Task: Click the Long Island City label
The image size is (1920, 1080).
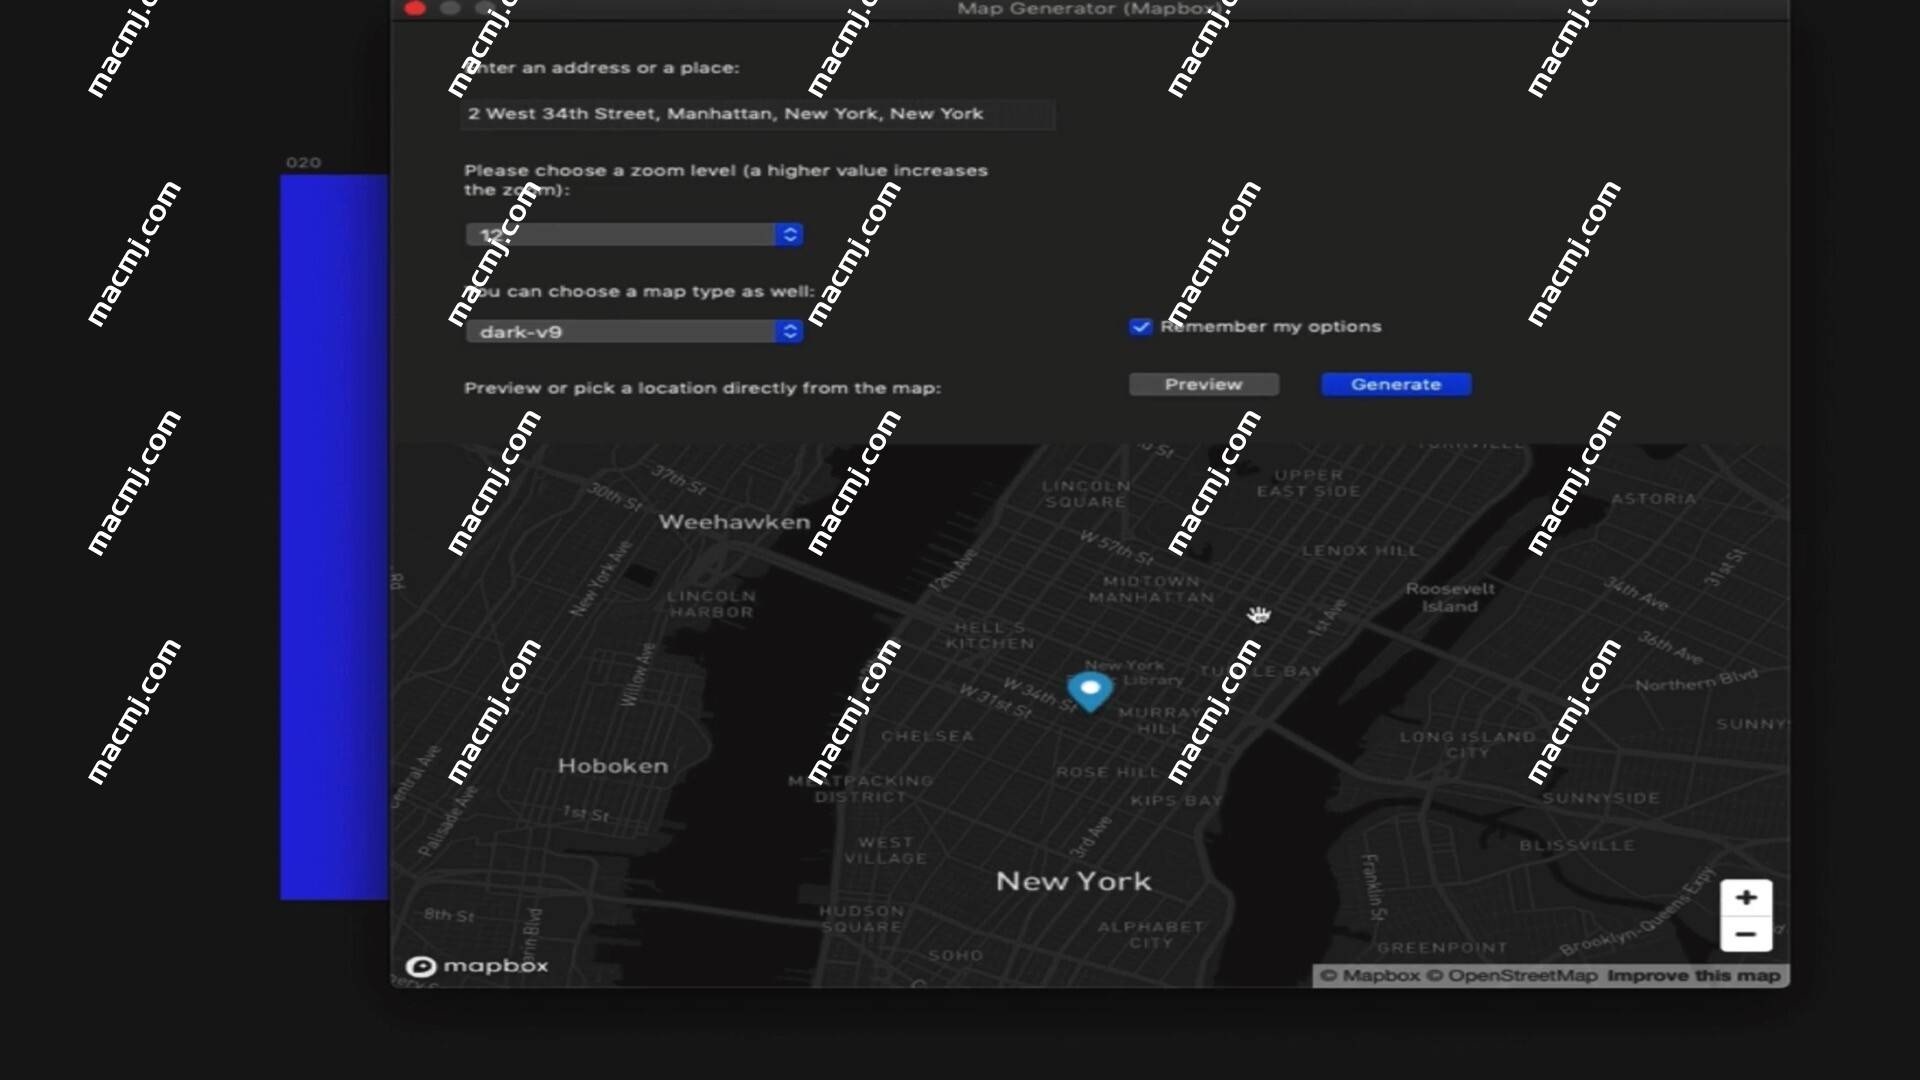Action: pos(1467,745)
